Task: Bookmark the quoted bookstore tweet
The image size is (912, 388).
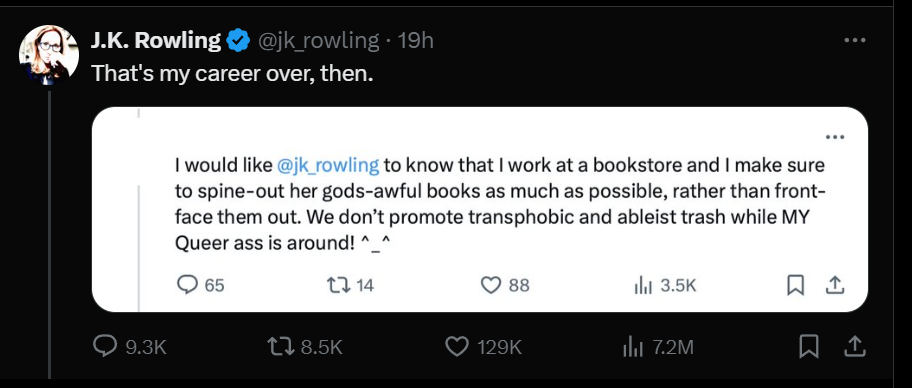Action: 795,285
